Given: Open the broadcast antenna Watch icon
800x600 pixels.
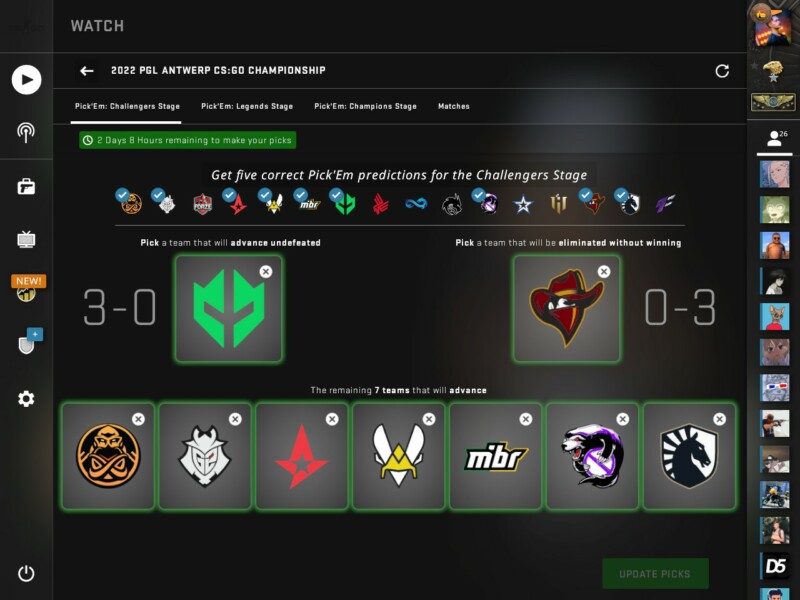Looking at the screenshot, I should [26, 133].
